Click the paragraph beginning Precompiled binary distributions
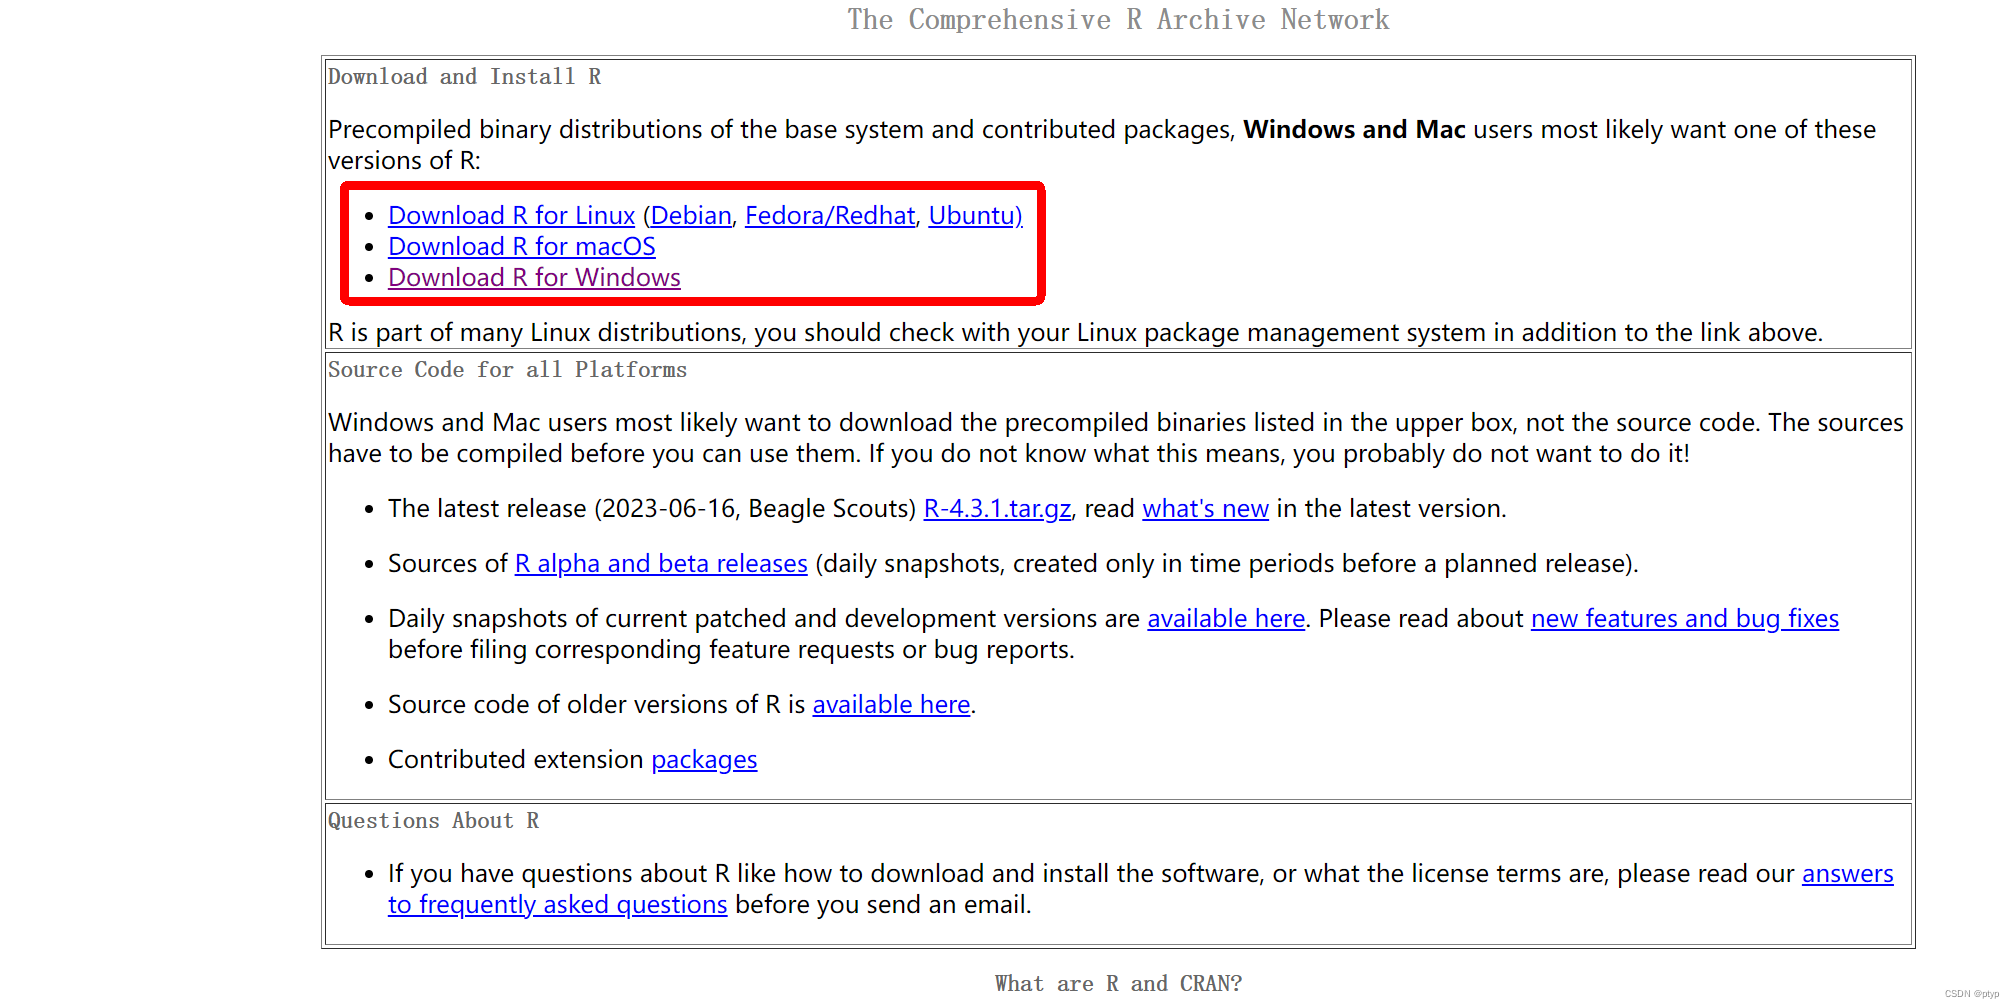The width and height of the screenshot is (2015, 1008). (x=1102, y=145)
